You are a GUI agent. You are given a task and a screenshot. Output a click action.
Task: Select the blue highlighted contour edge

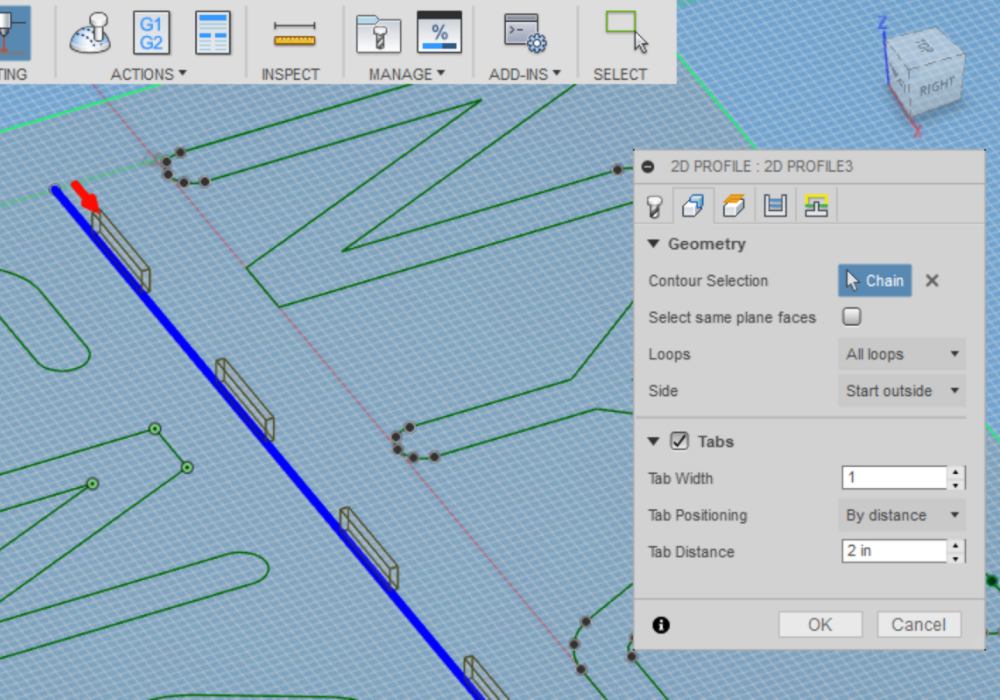(x=268, y=443)
